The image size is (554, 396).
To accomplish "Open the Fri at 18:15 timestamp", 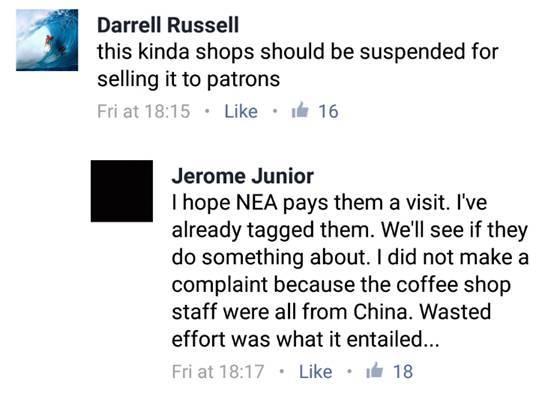I will 144,111.
